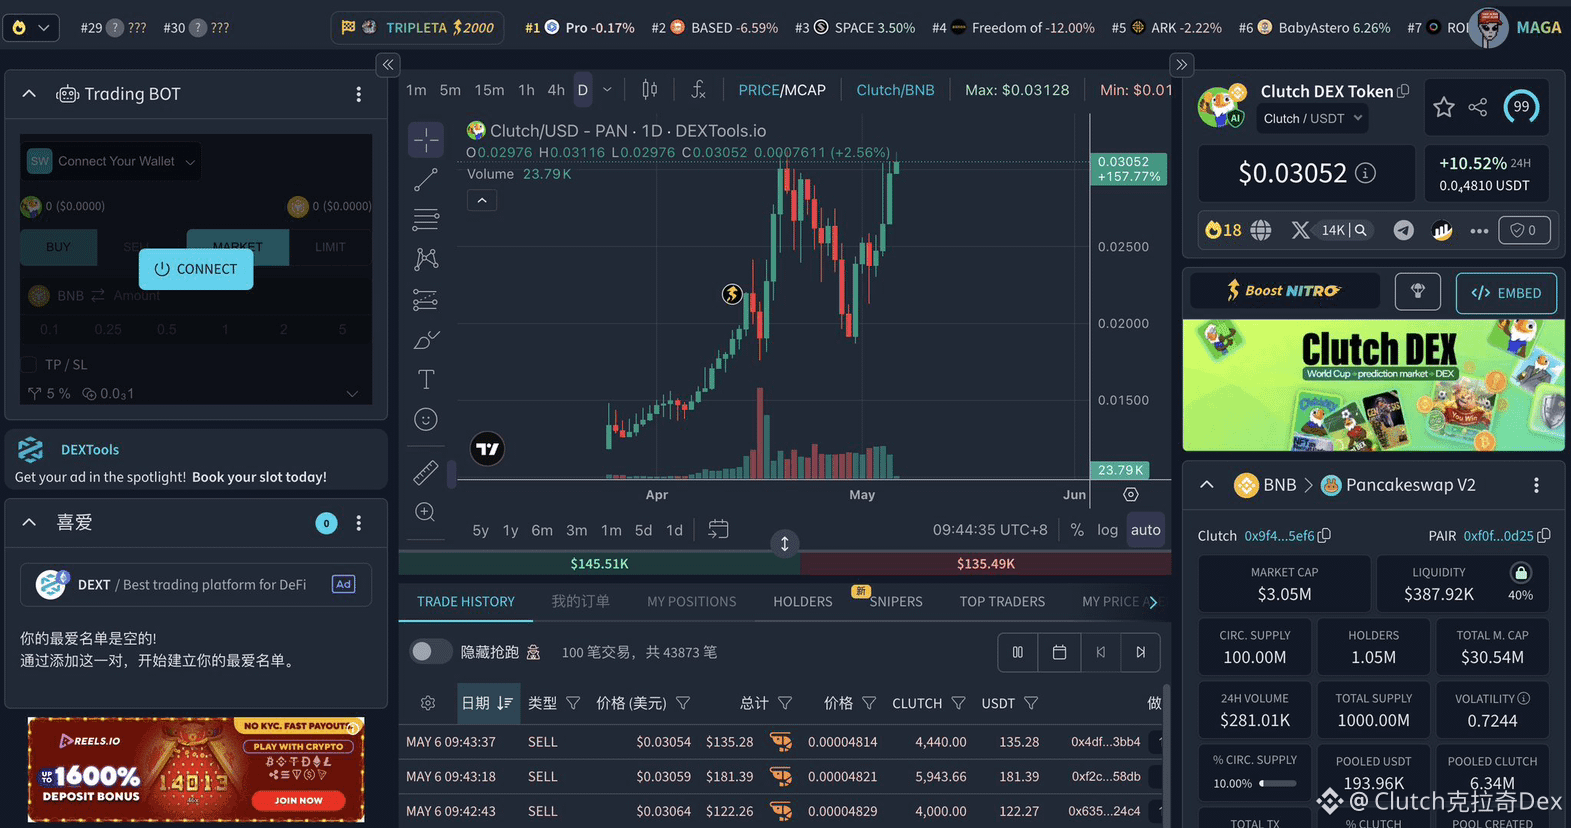Open the MY POSITIONS tab

pyautogui.click(x=692, y=601)
